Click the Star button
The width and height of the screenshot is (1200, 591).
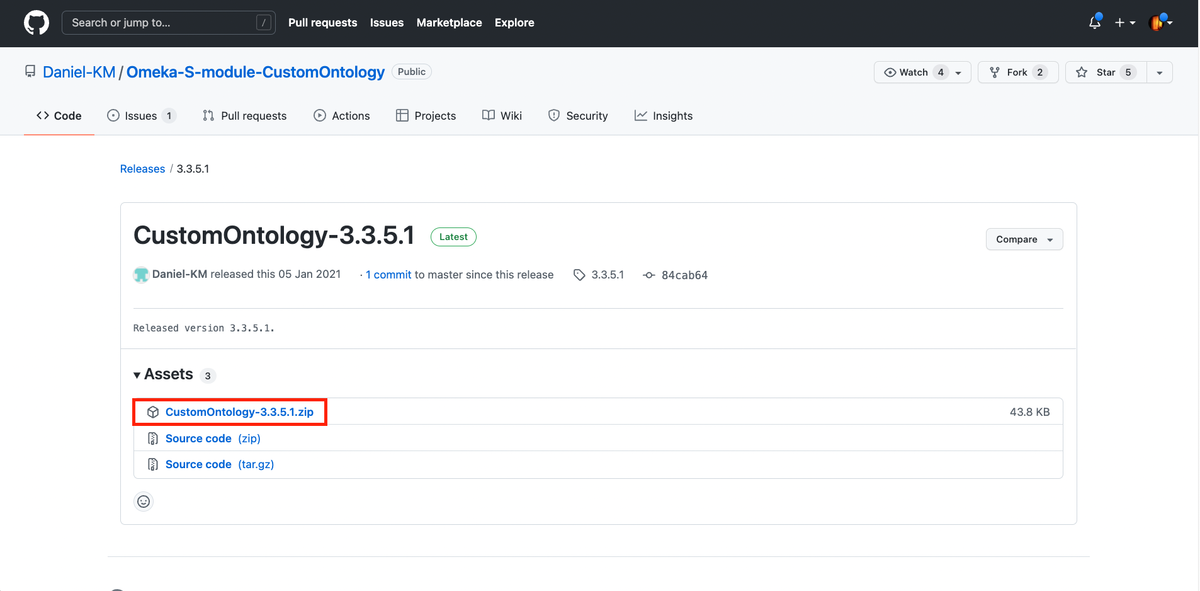coord(1104,72)
